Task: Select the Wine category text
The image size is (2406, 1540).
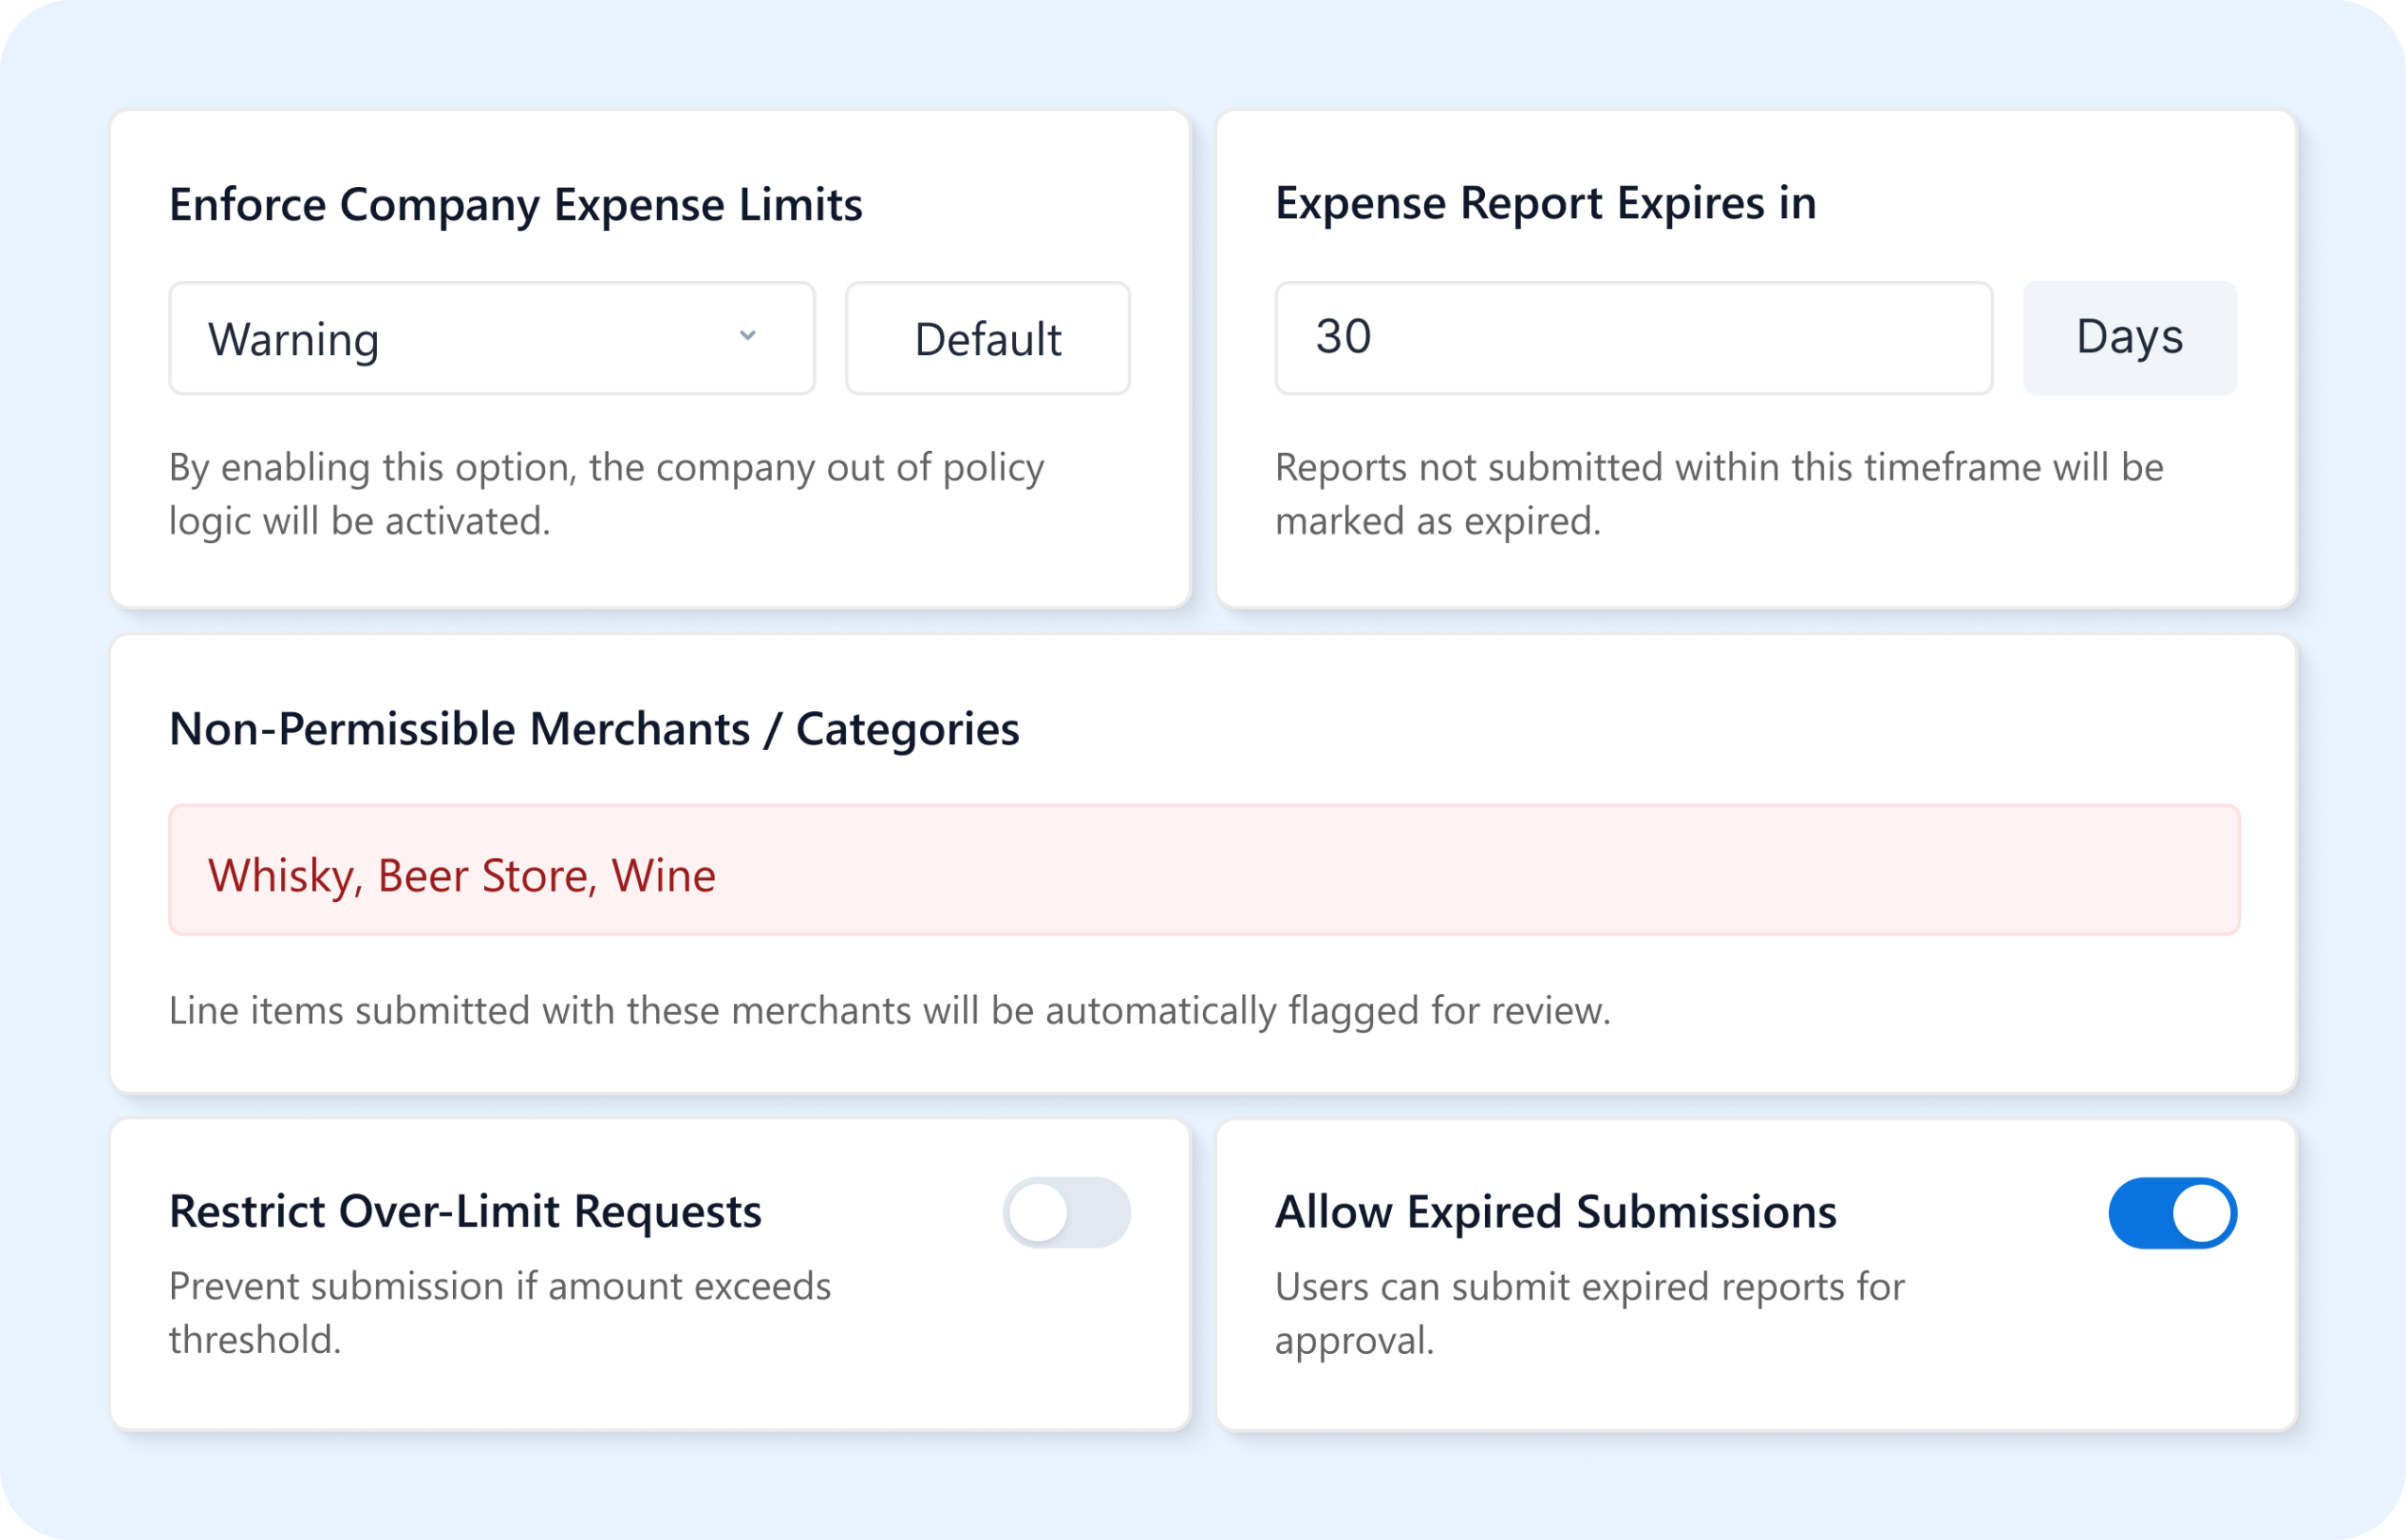Action: 665,874
